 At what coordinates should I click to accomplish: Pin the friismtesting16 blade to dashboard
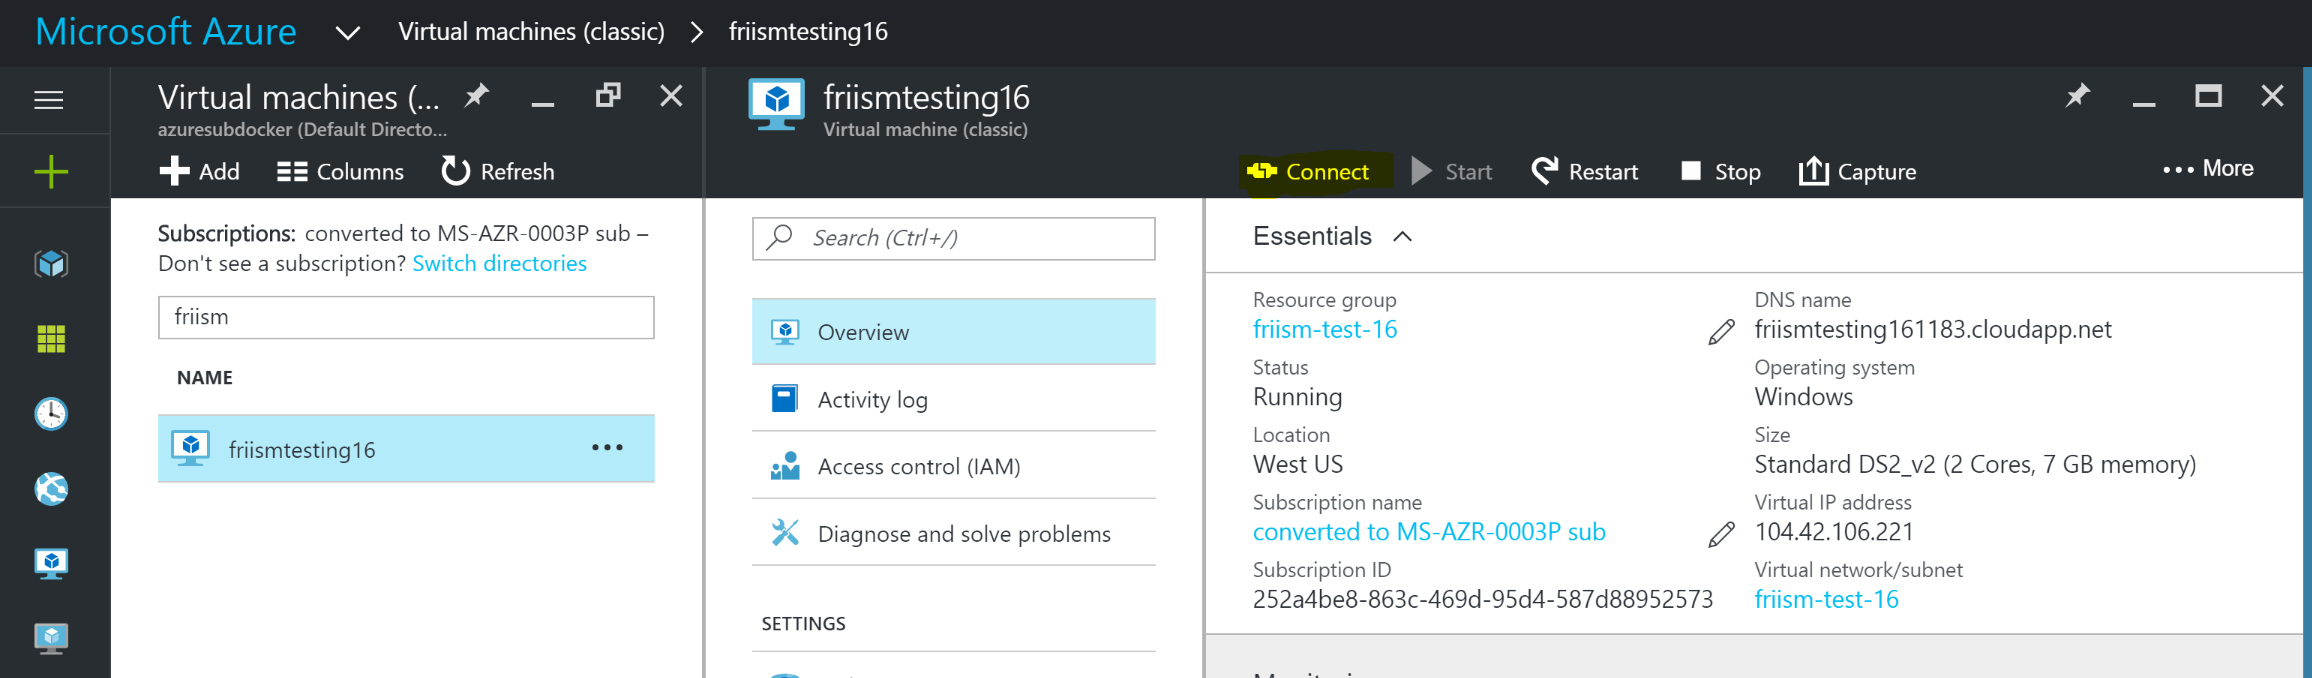tap(2078, 96)
